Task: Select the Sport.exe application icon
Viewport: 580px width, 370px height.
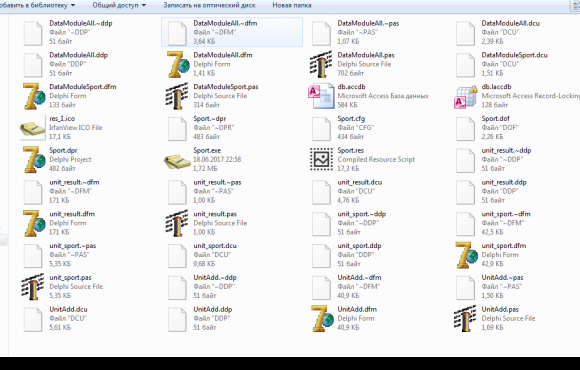Action: point(177,161)
